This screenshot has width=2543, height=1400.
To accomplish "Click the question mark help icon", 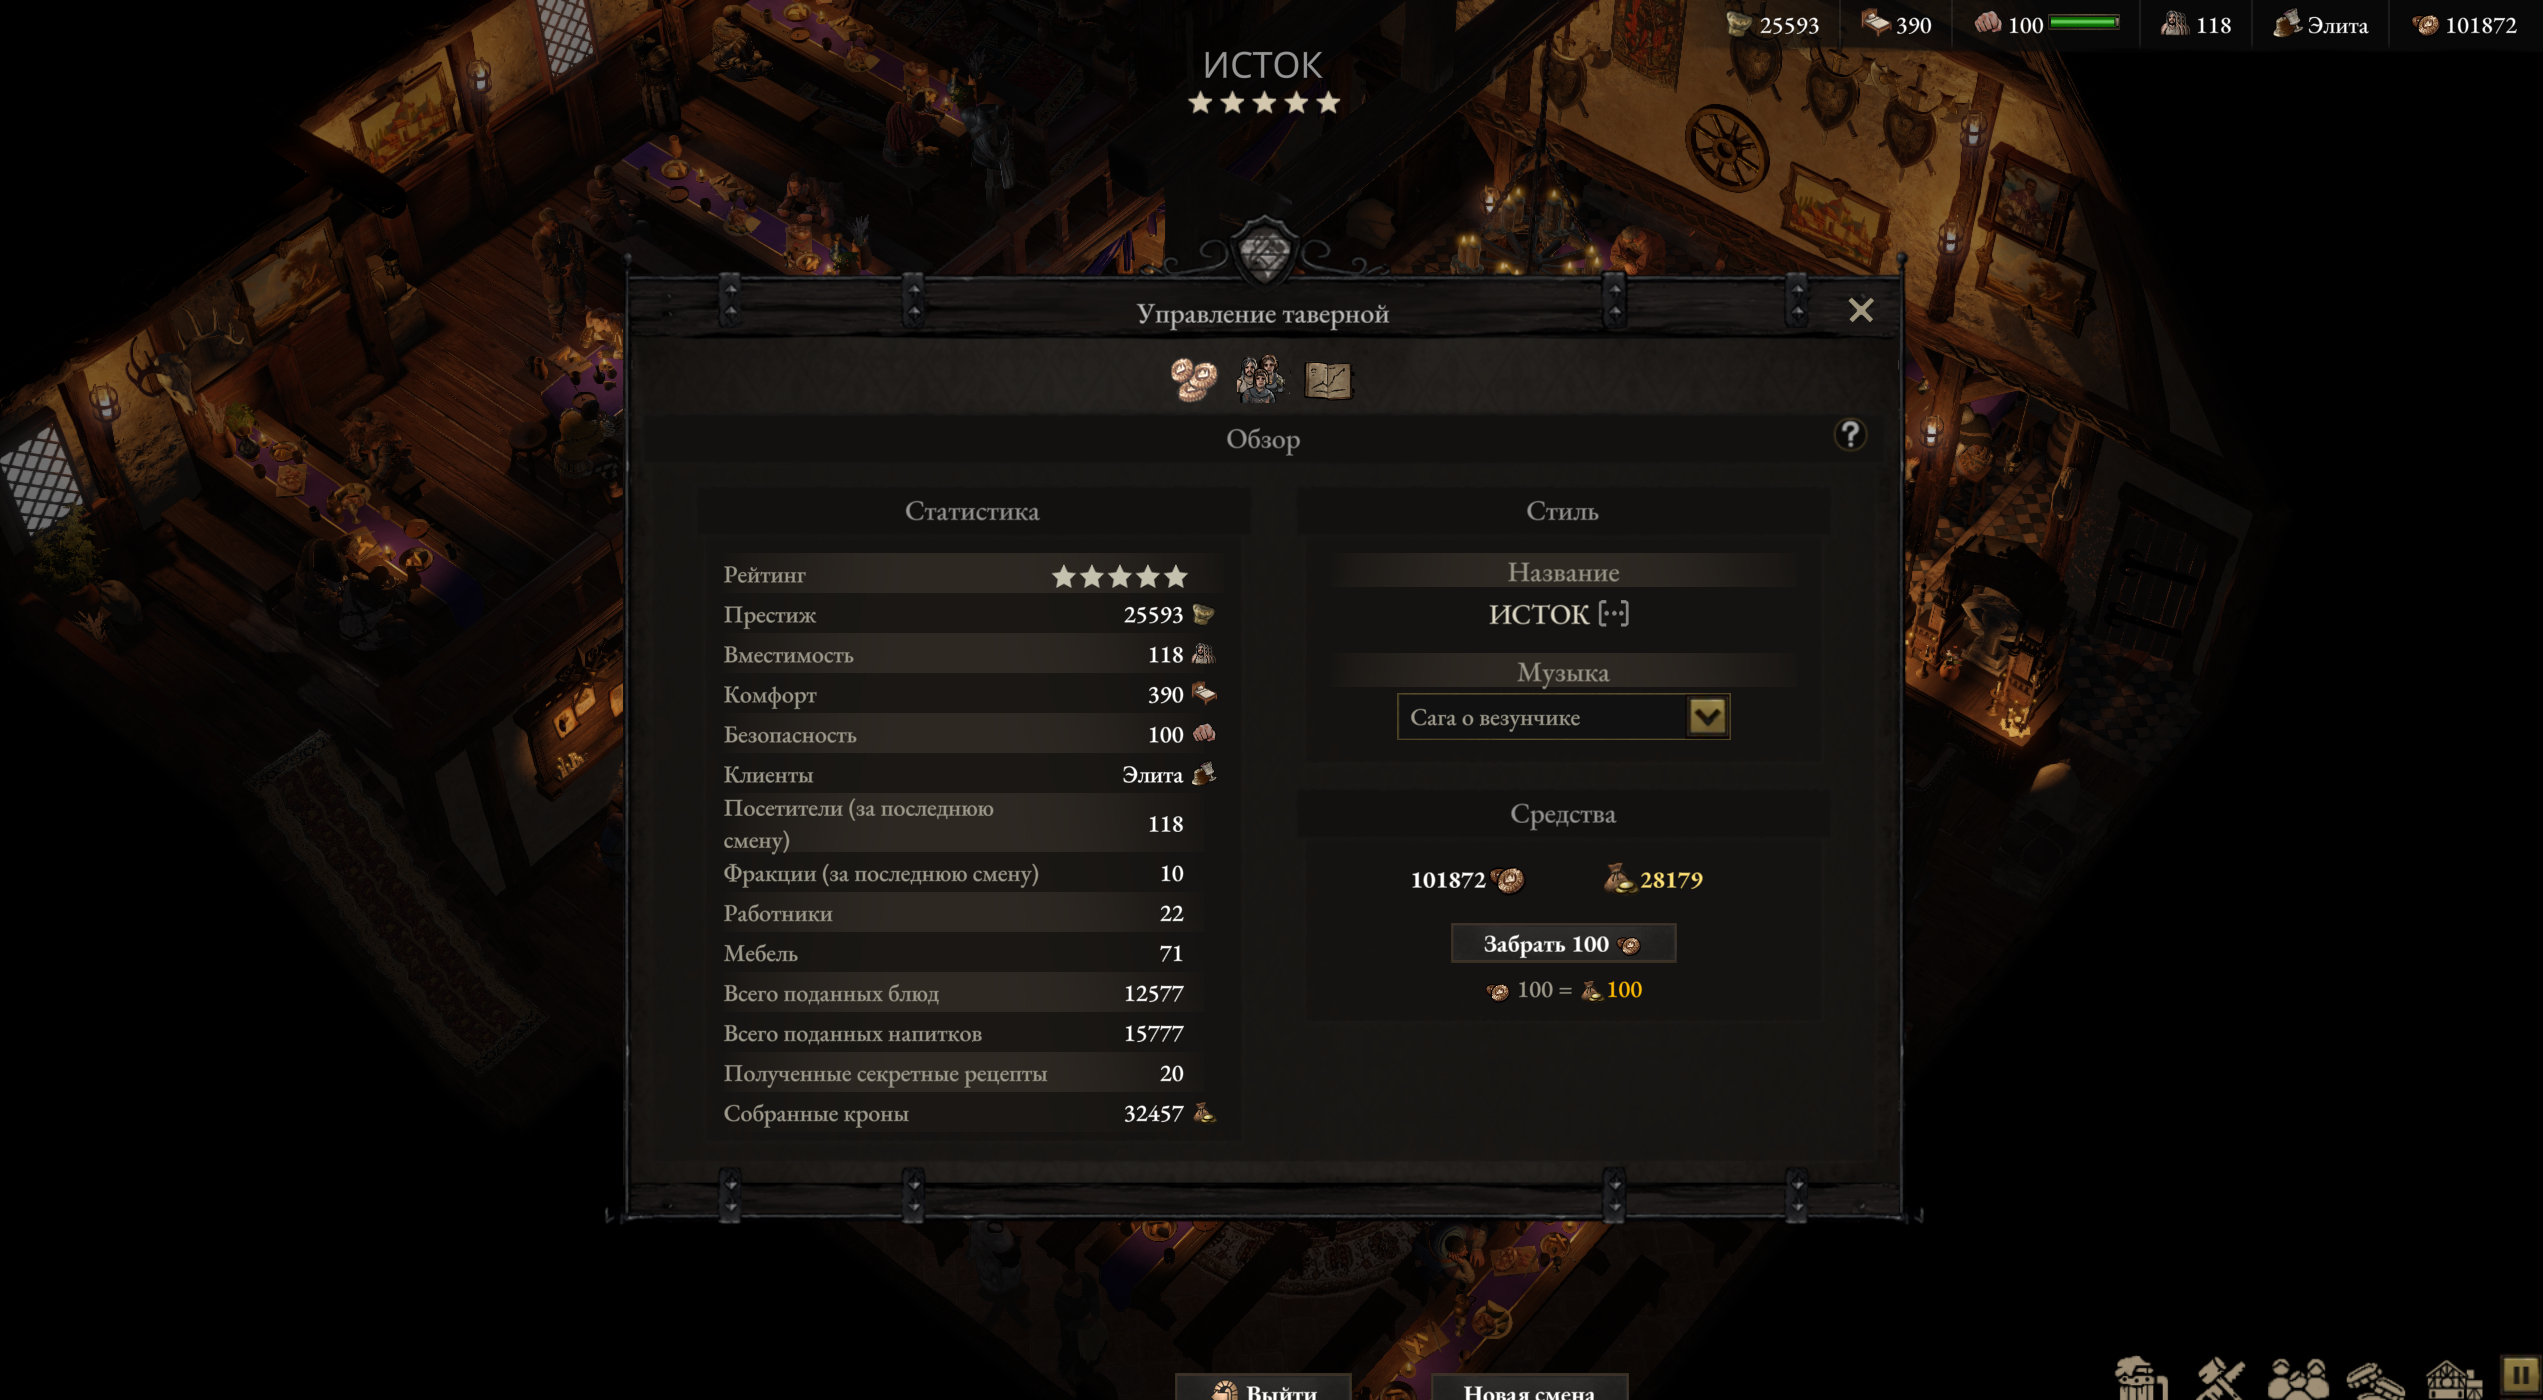I will coord(1850,435).
